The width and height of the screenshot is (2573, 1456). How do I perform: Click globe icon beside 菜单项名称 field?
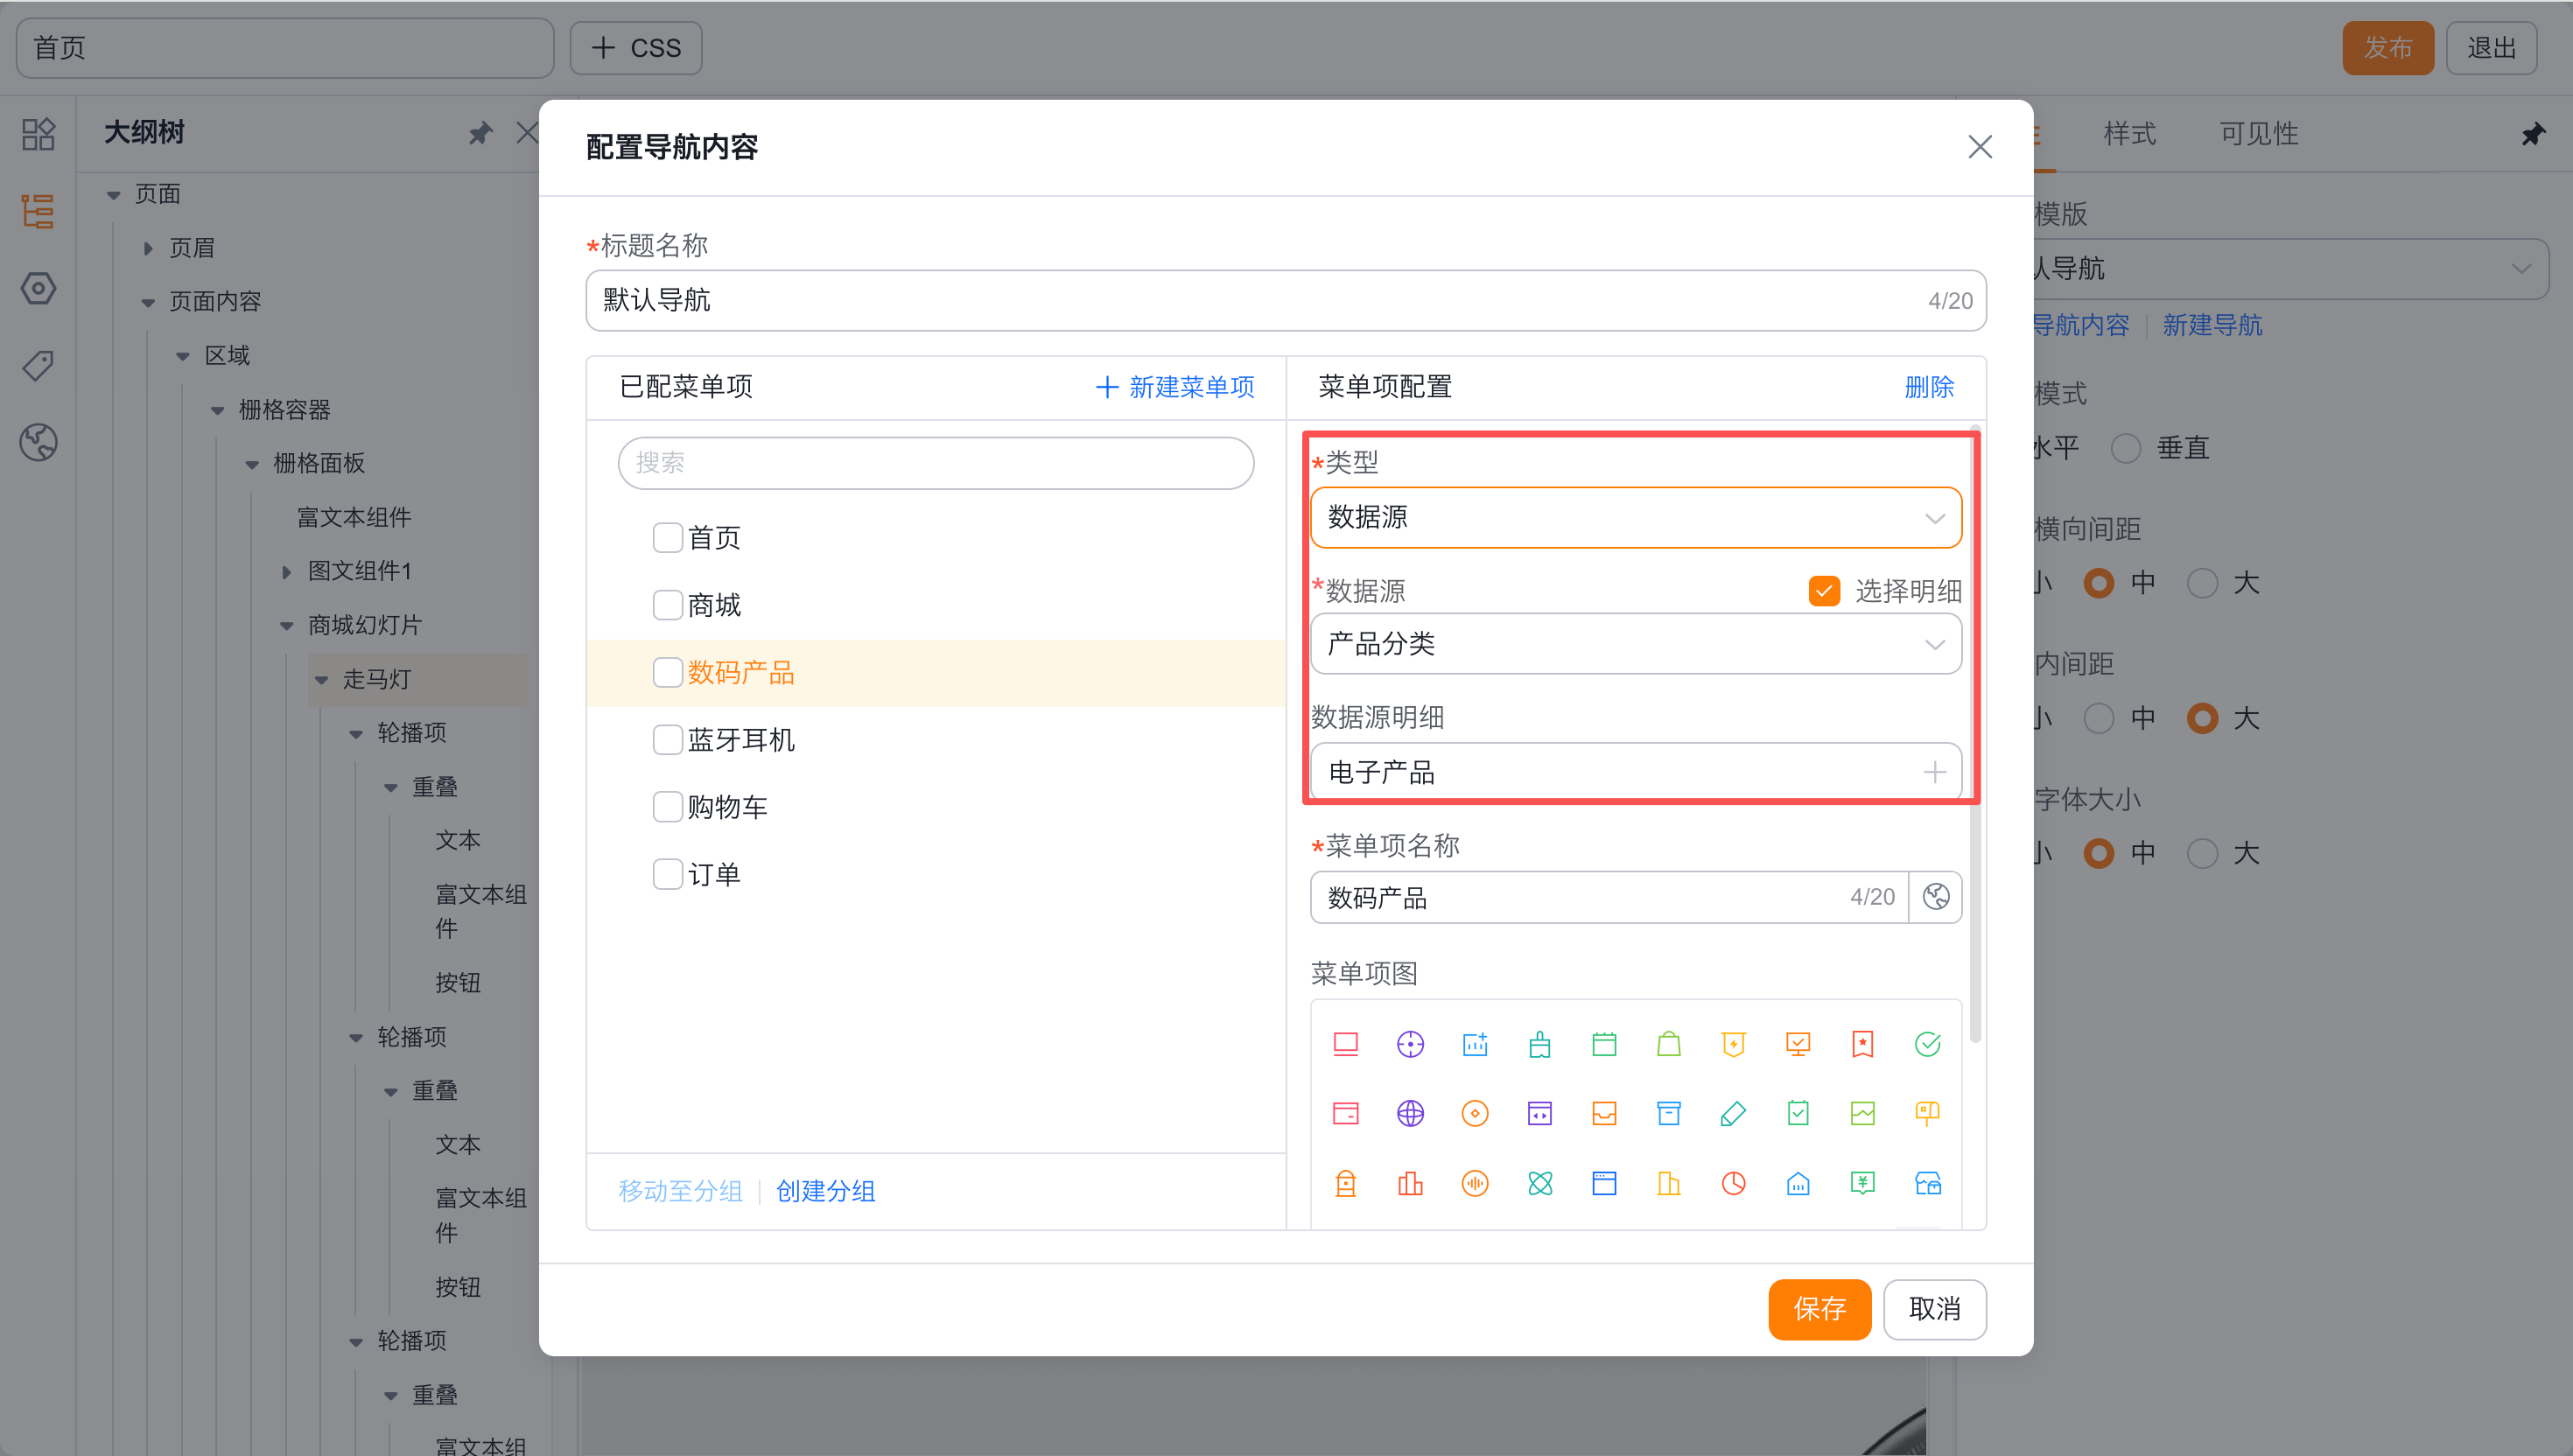pyautogui.click(x=1936, y=897)
